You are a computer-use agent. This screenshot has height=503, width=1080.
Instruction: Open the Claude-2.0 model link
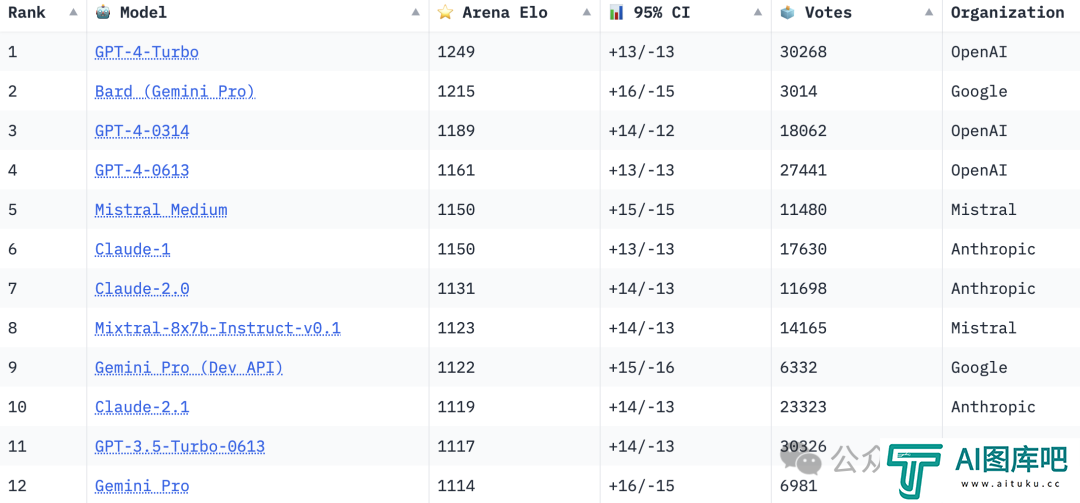tap(142, 289)
